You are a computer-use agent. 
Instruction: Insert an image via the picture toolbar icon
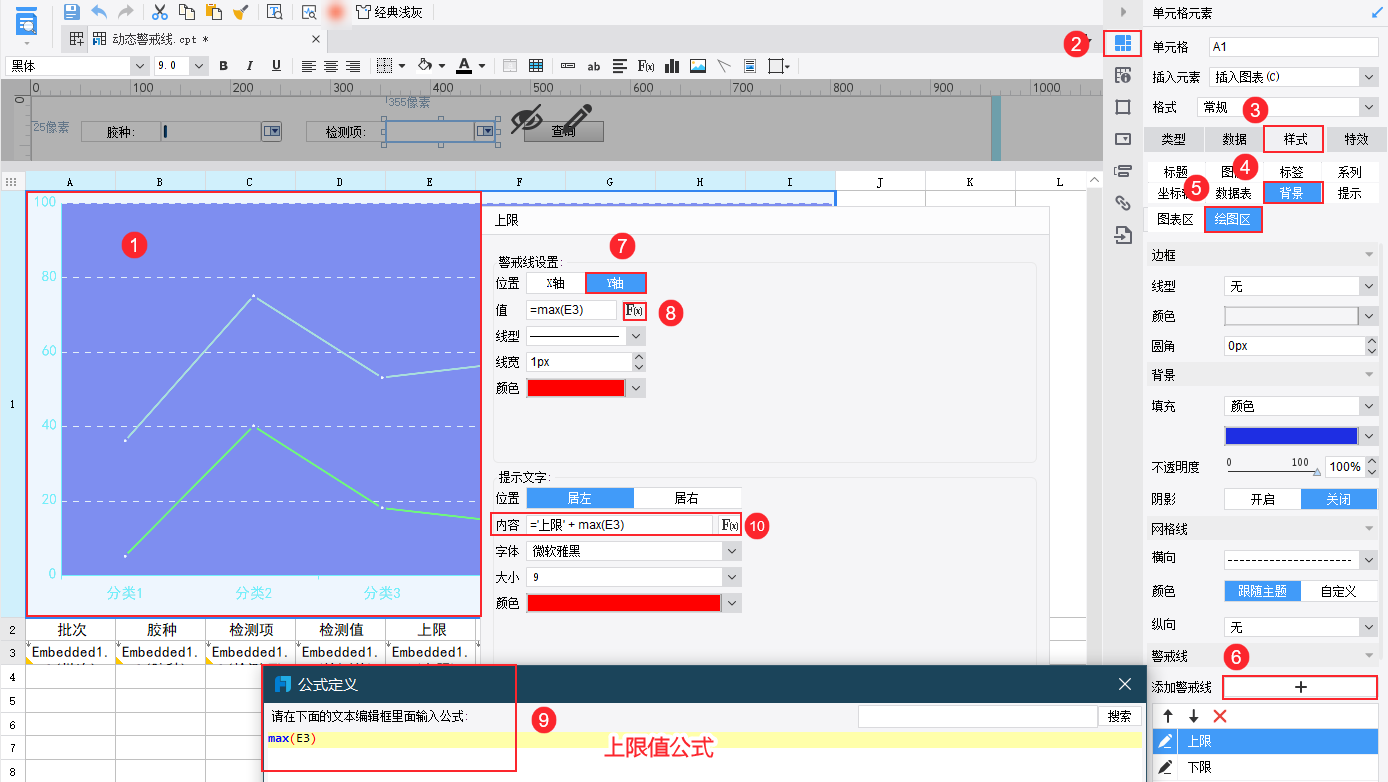point(698,65)
